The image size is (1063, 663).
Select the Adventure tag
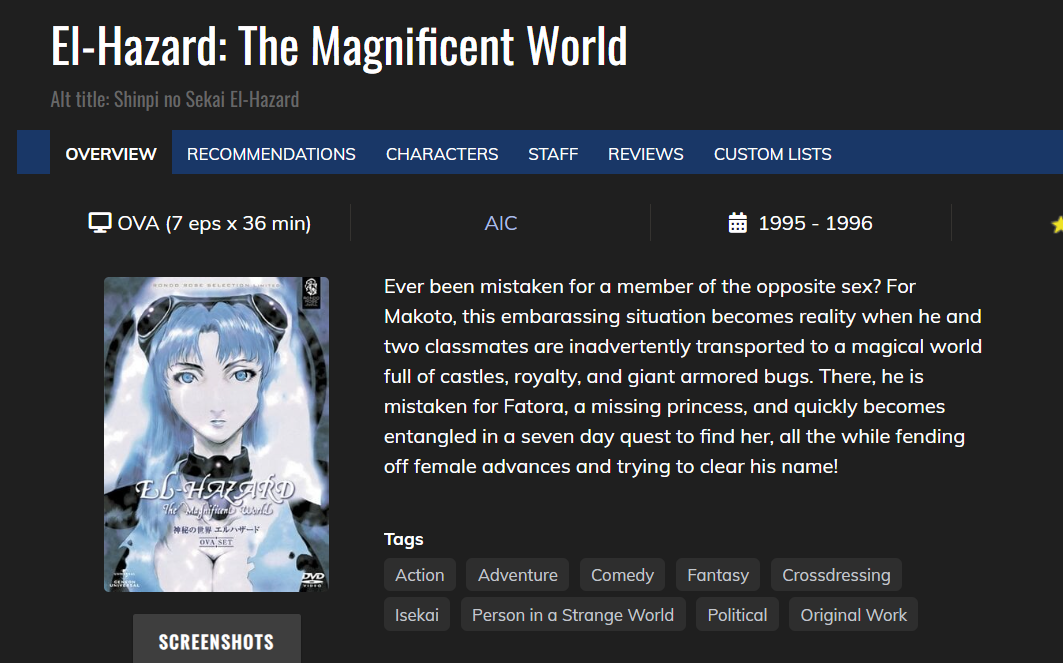tap(518, 575)
